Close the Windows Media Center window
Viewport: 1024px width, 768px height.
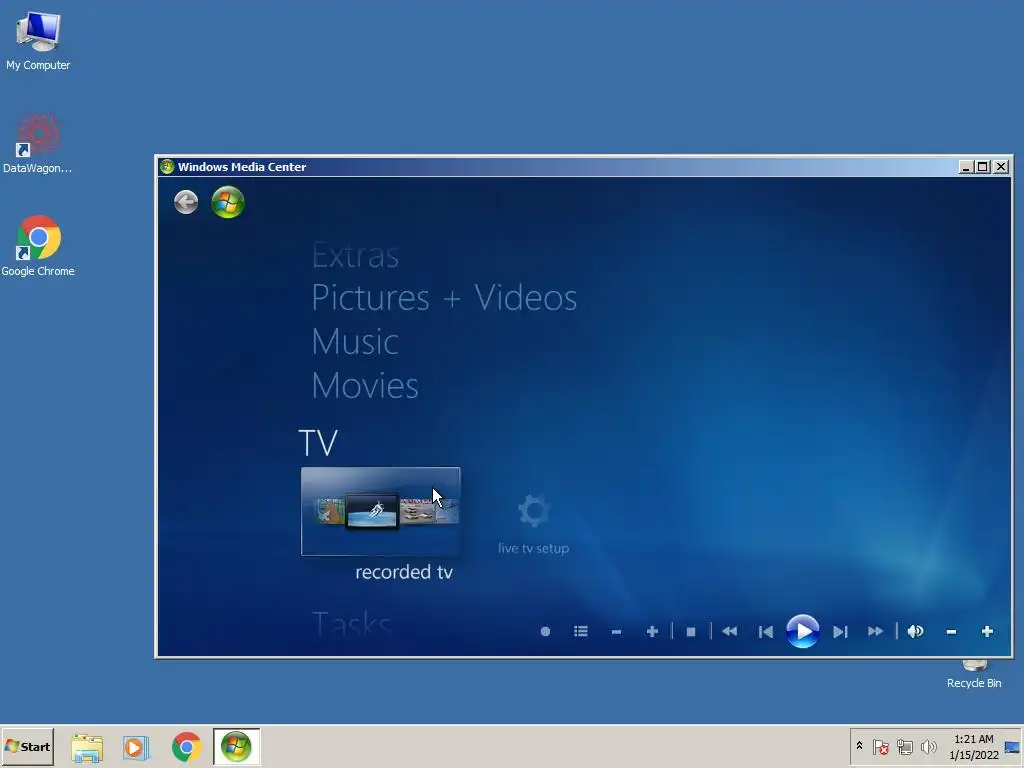pyautogui.click(x=1000, y=167)
